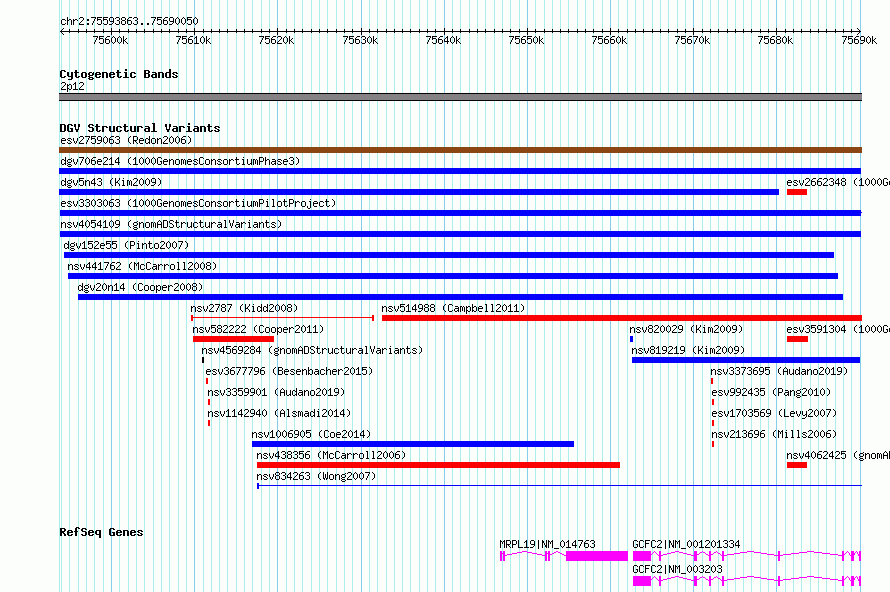Image resolution: width=890 pixels, height=592 pixels.
Task: Click the 75680k scale tick label
Action: pyautogui.click(x=775, y=40)
